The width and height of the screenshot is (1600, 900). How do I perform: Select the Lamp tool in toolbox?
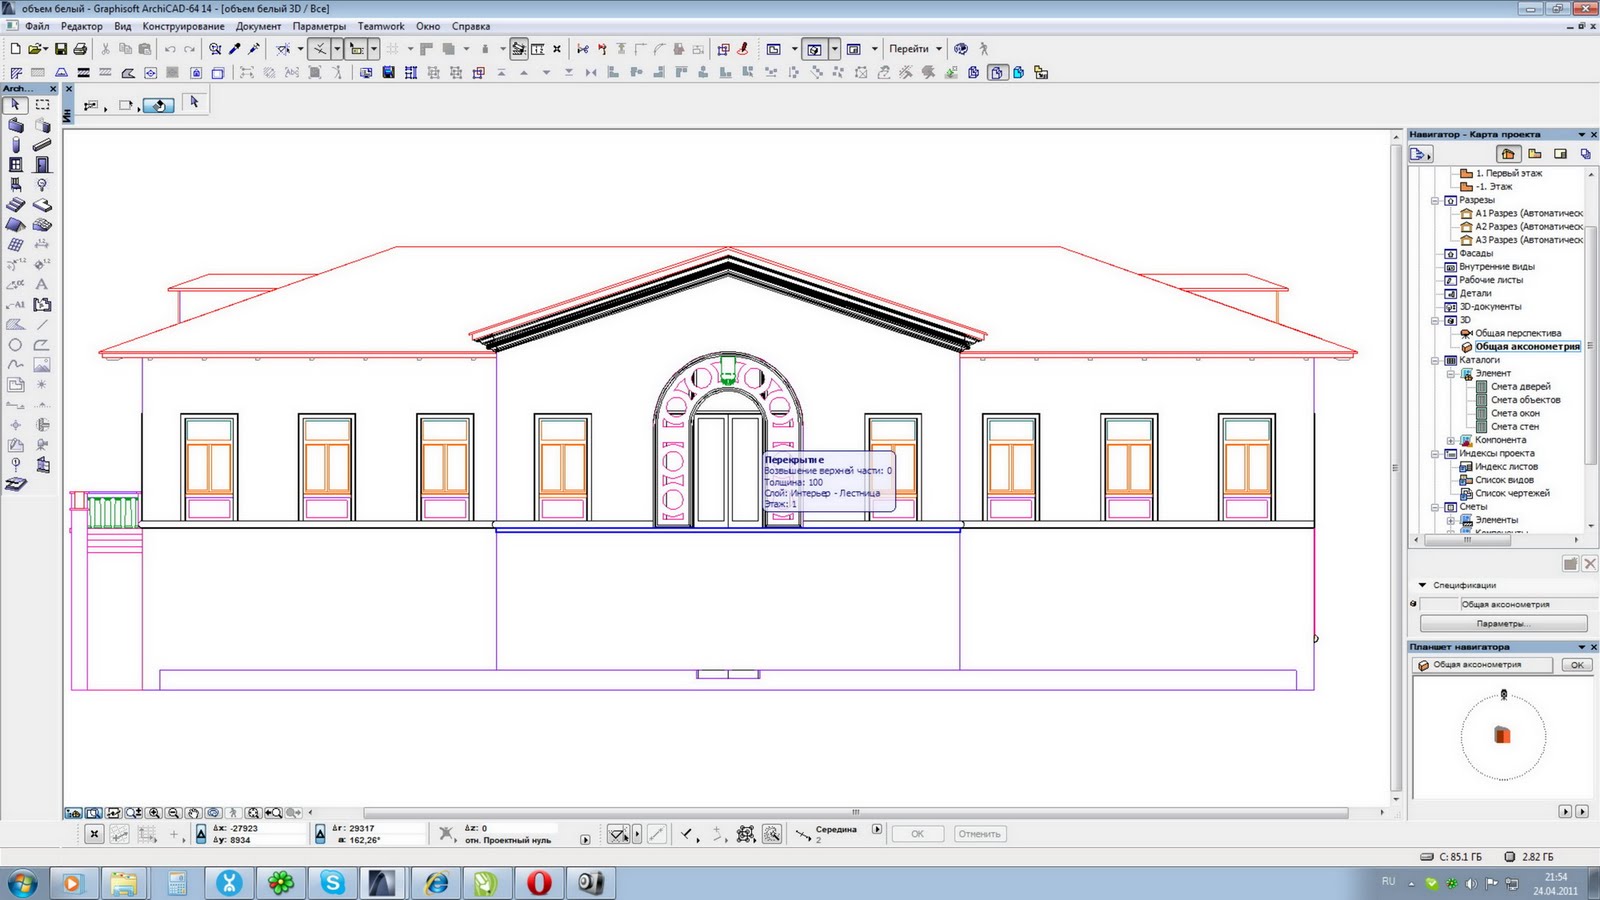pos(42,185)
